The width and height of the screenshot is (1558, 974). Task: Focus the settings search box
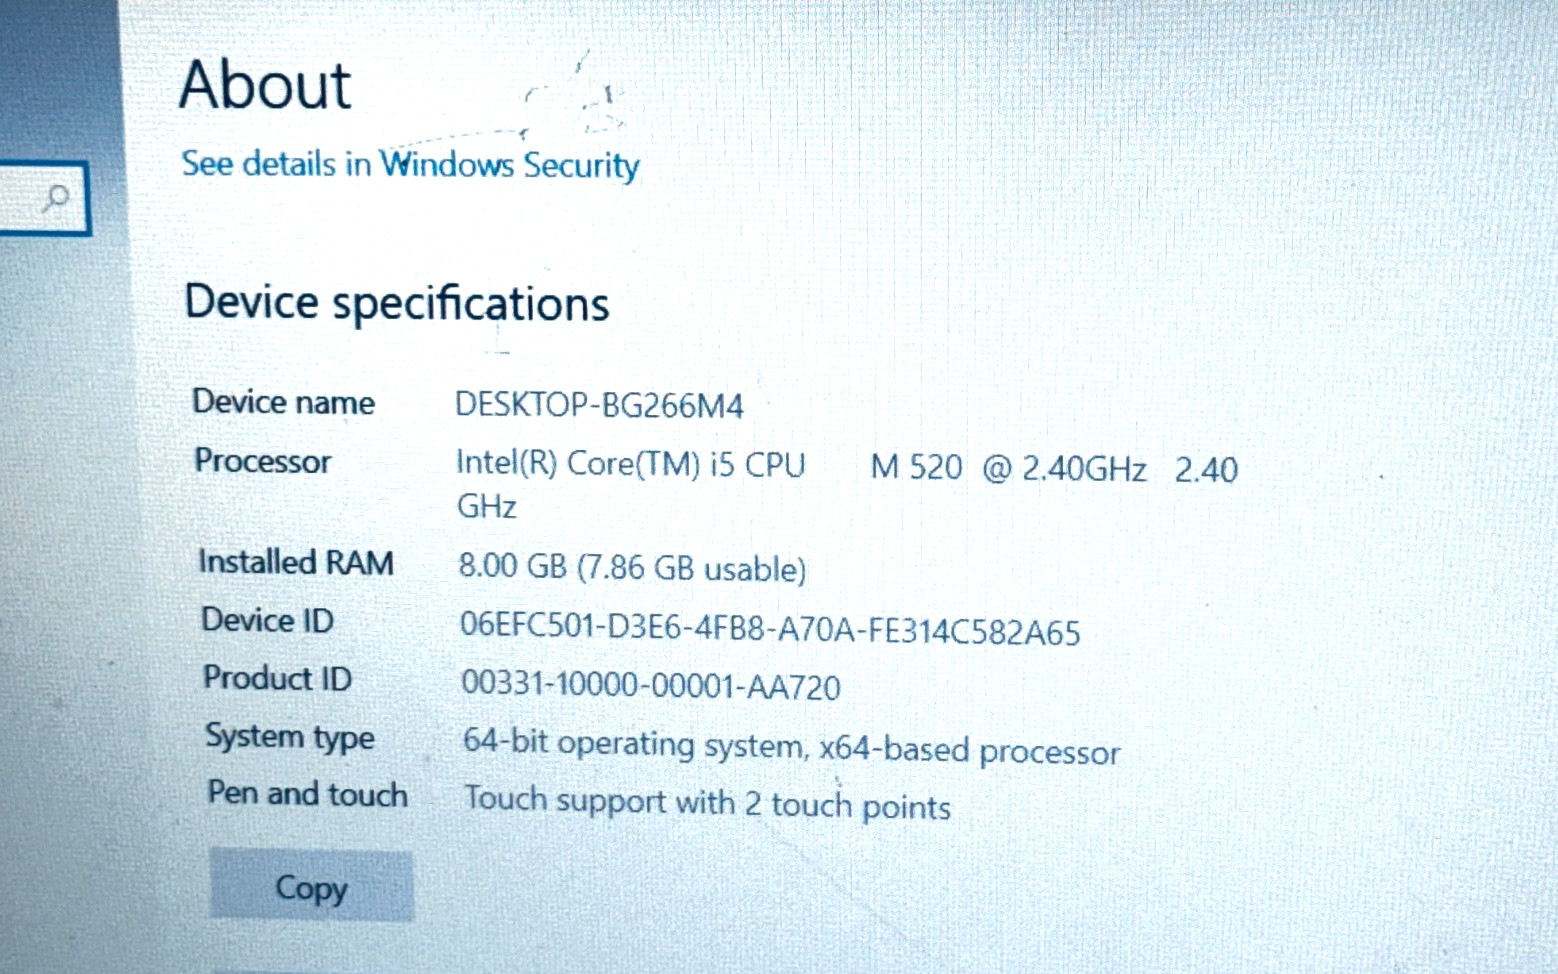(44, 198)
